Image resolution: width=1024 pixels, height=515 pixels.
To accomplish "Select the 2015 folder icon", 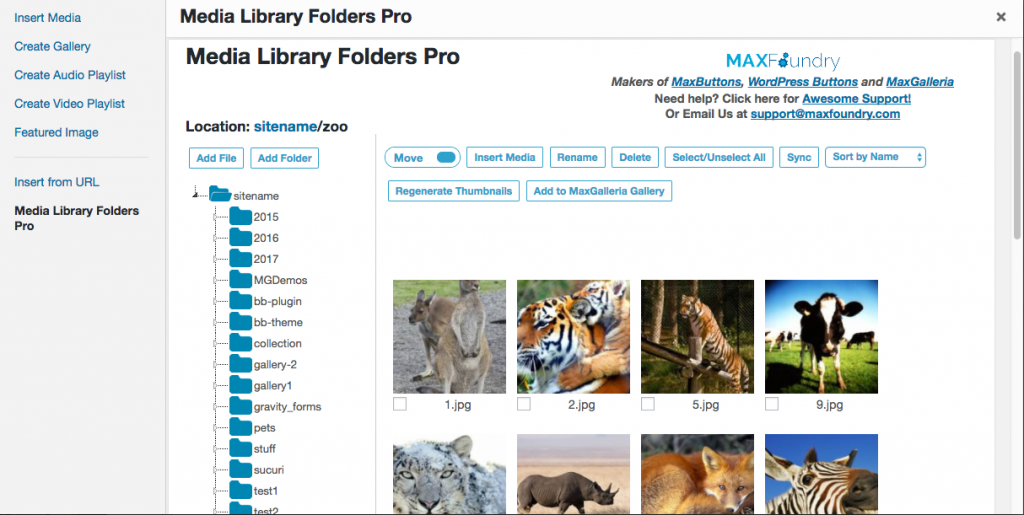I will click(x=241, y=216).
